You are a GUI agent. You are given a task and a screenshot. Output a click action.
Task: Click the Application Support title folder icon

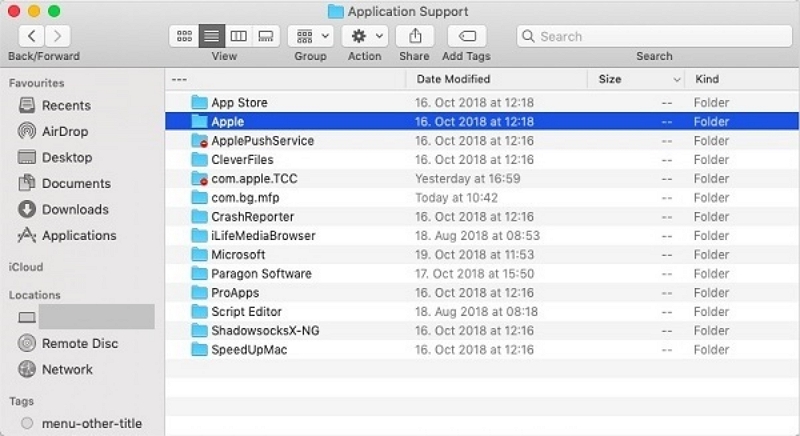tap(335, 11)
